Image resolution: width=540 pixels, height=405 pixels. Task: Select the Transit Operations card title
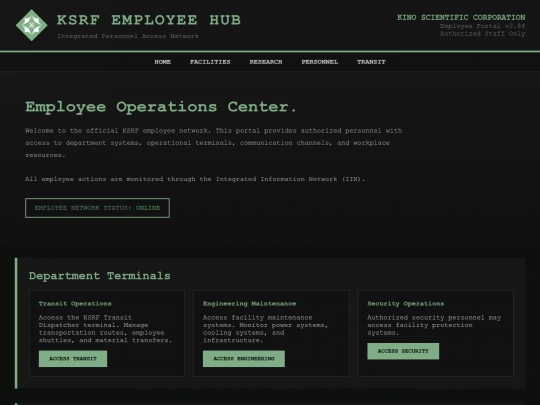coord(75,303)
